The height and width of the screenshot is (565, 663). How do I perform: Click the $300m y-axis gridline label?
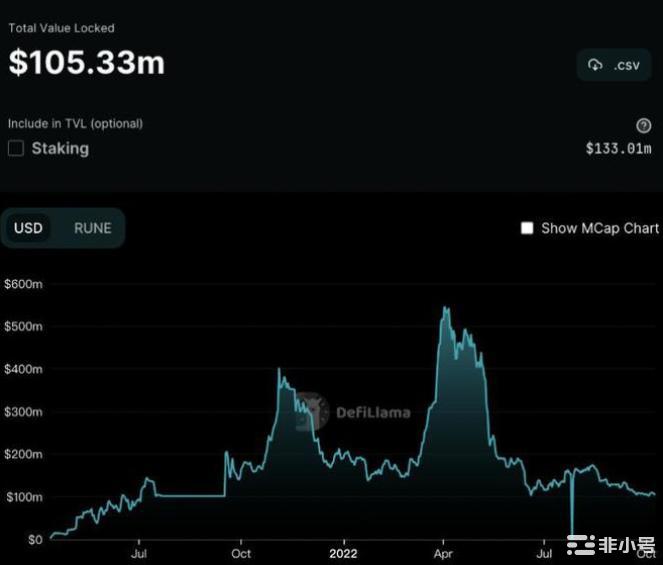(22, 412)
